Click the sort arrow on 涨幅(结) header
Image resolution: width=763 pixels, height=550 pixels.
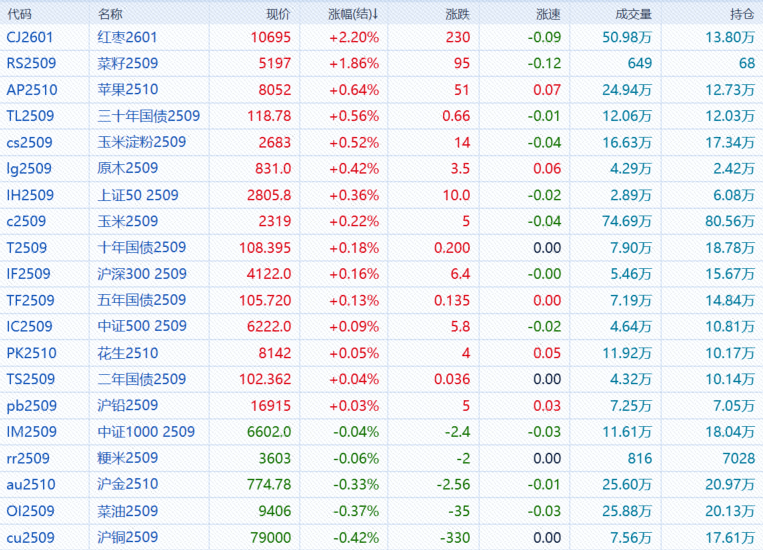coord(376,14)
